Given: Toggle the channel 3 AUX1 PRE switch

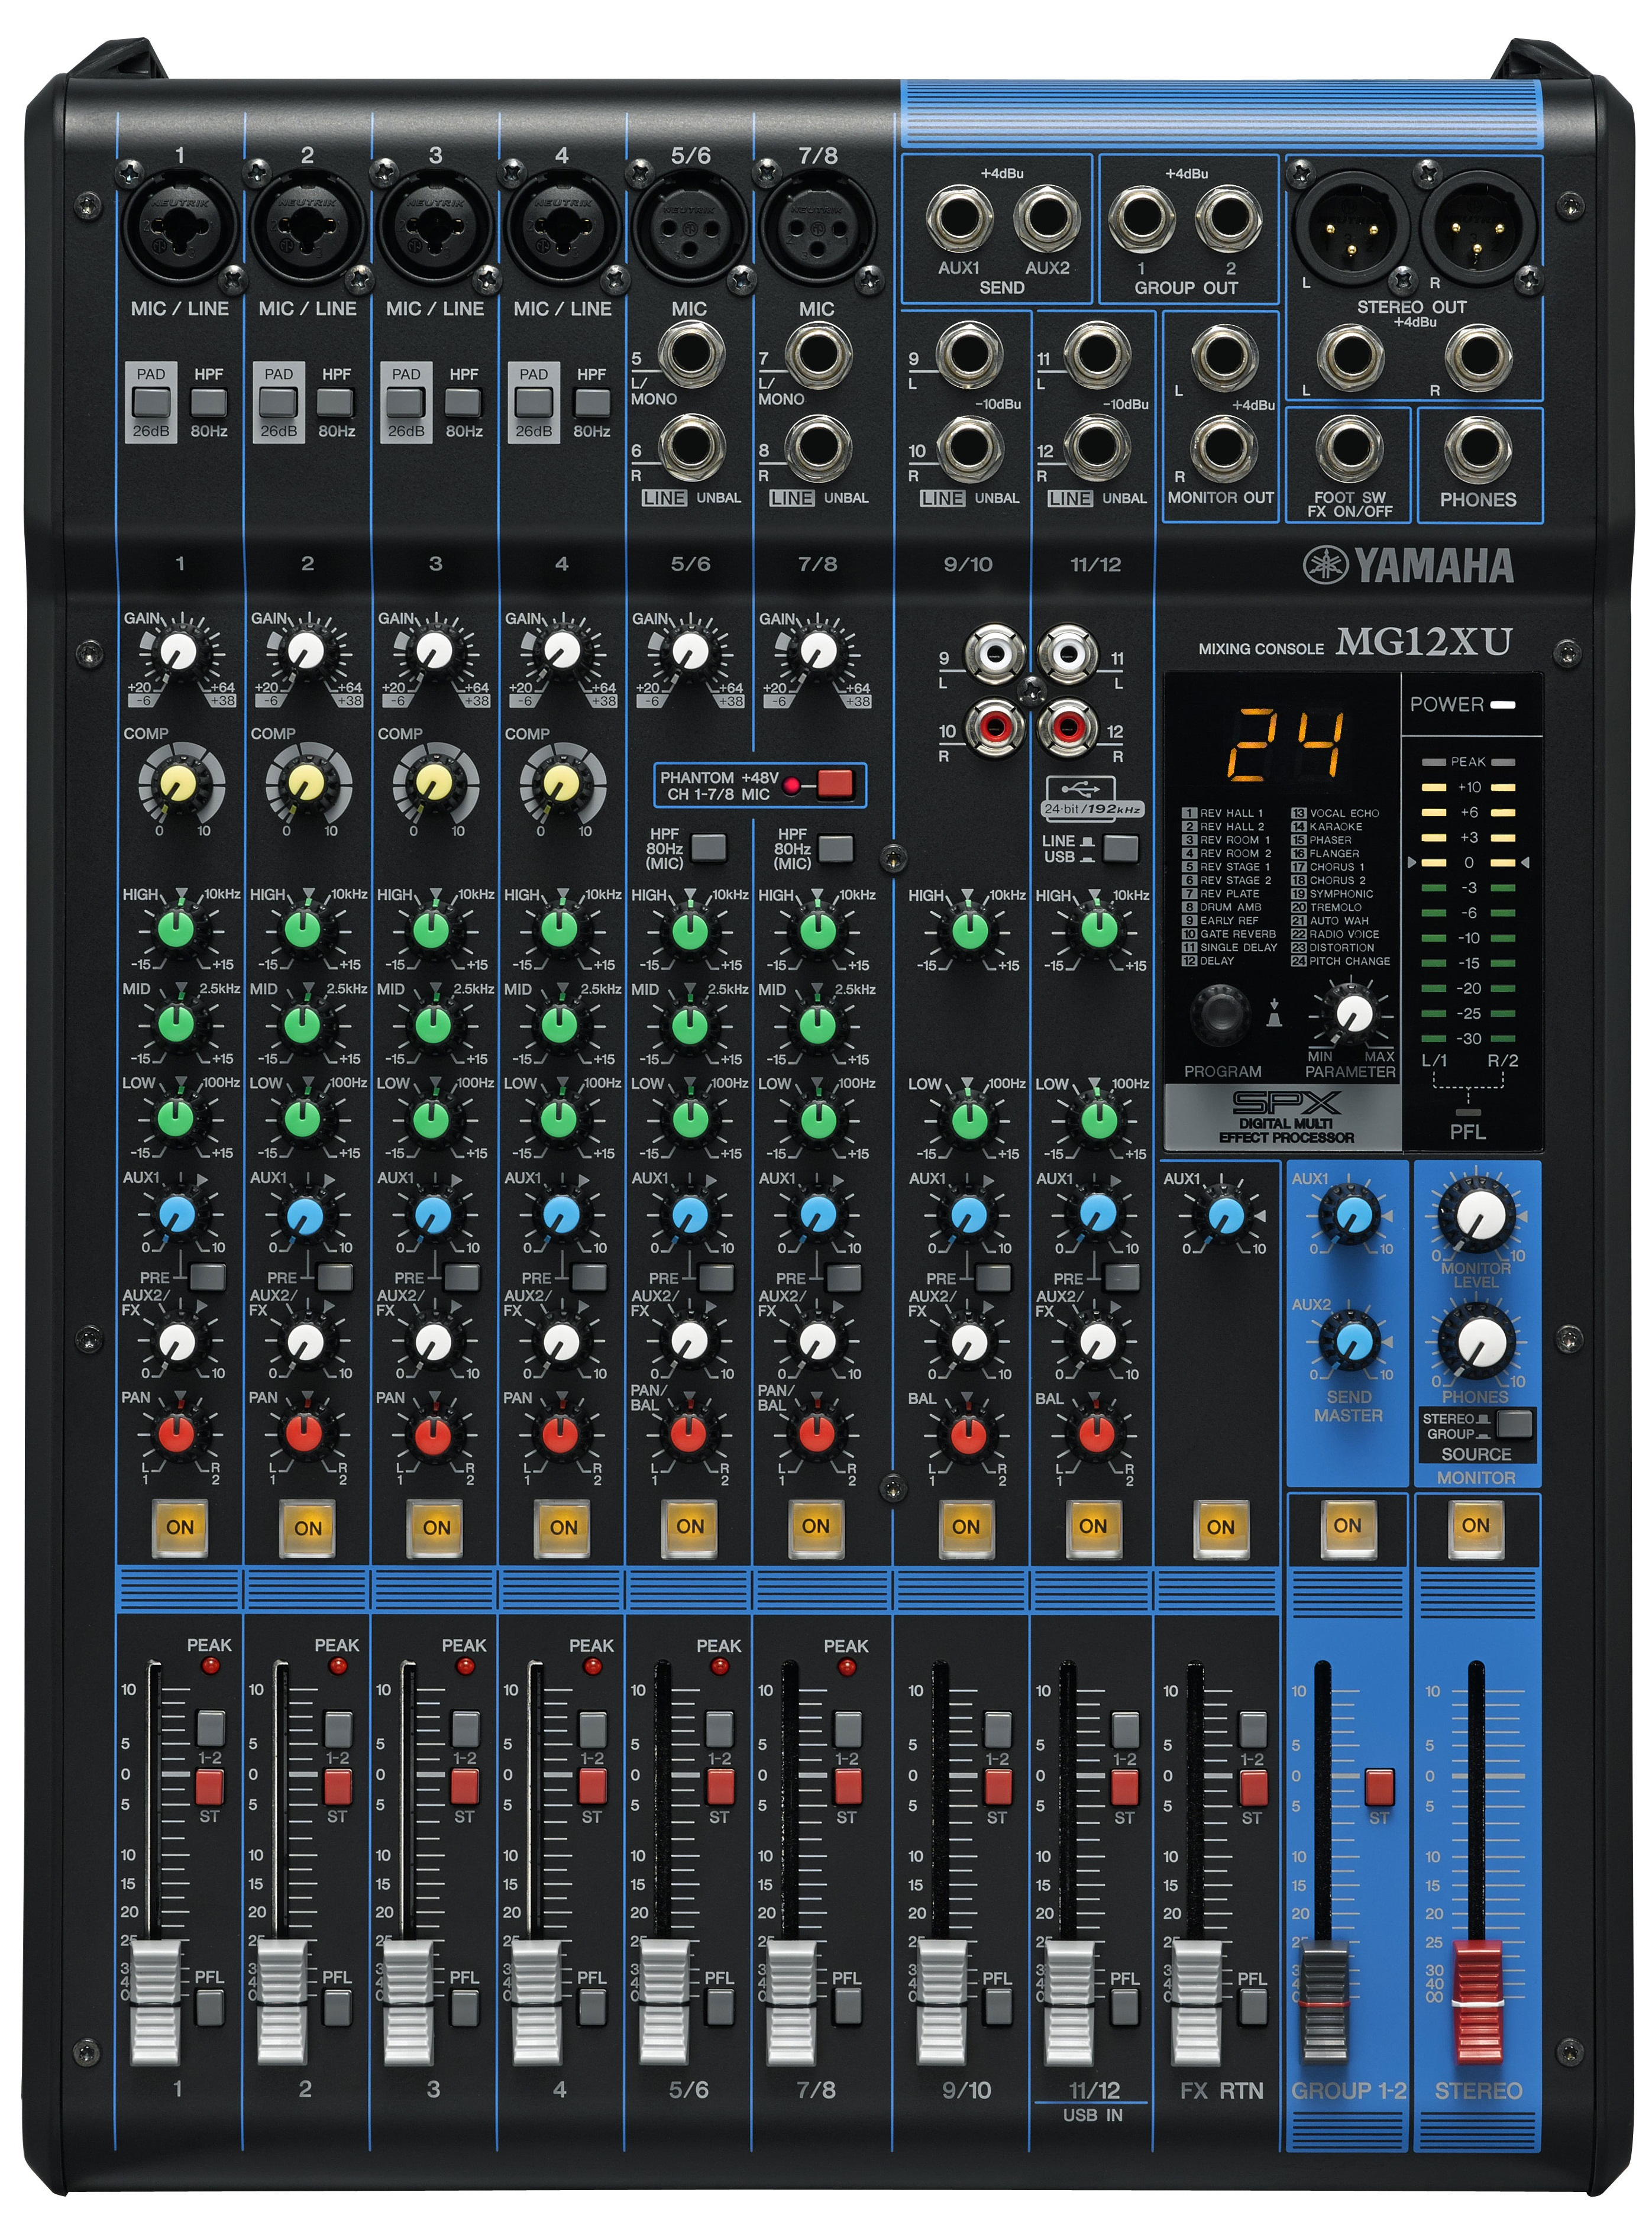Looking at the screenshot, I should tap(462, 1277).
